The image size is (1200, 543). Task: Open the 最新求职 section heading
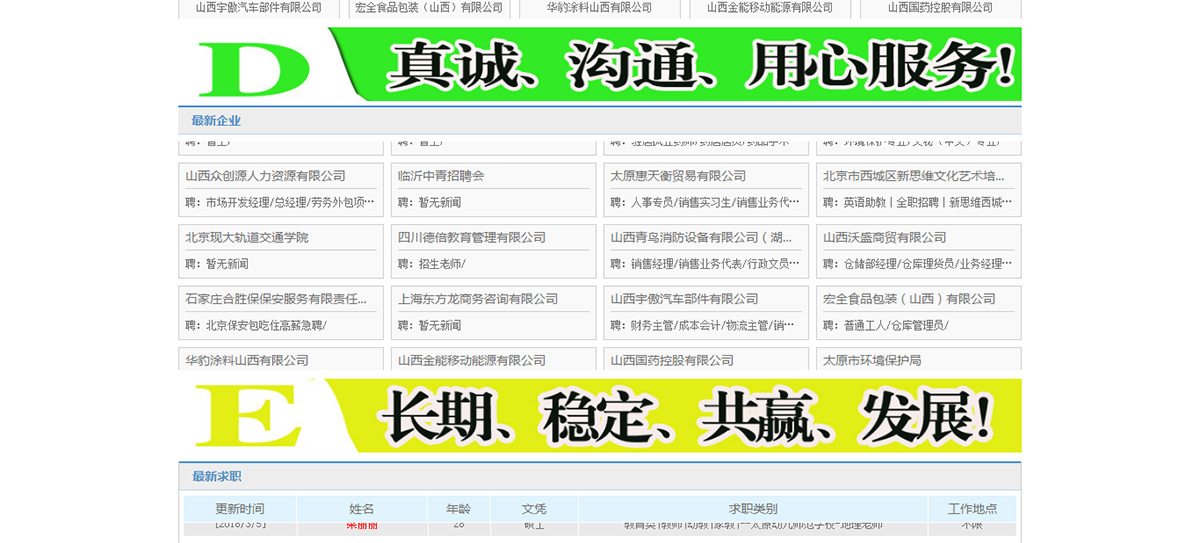click(x=216, y=477)
